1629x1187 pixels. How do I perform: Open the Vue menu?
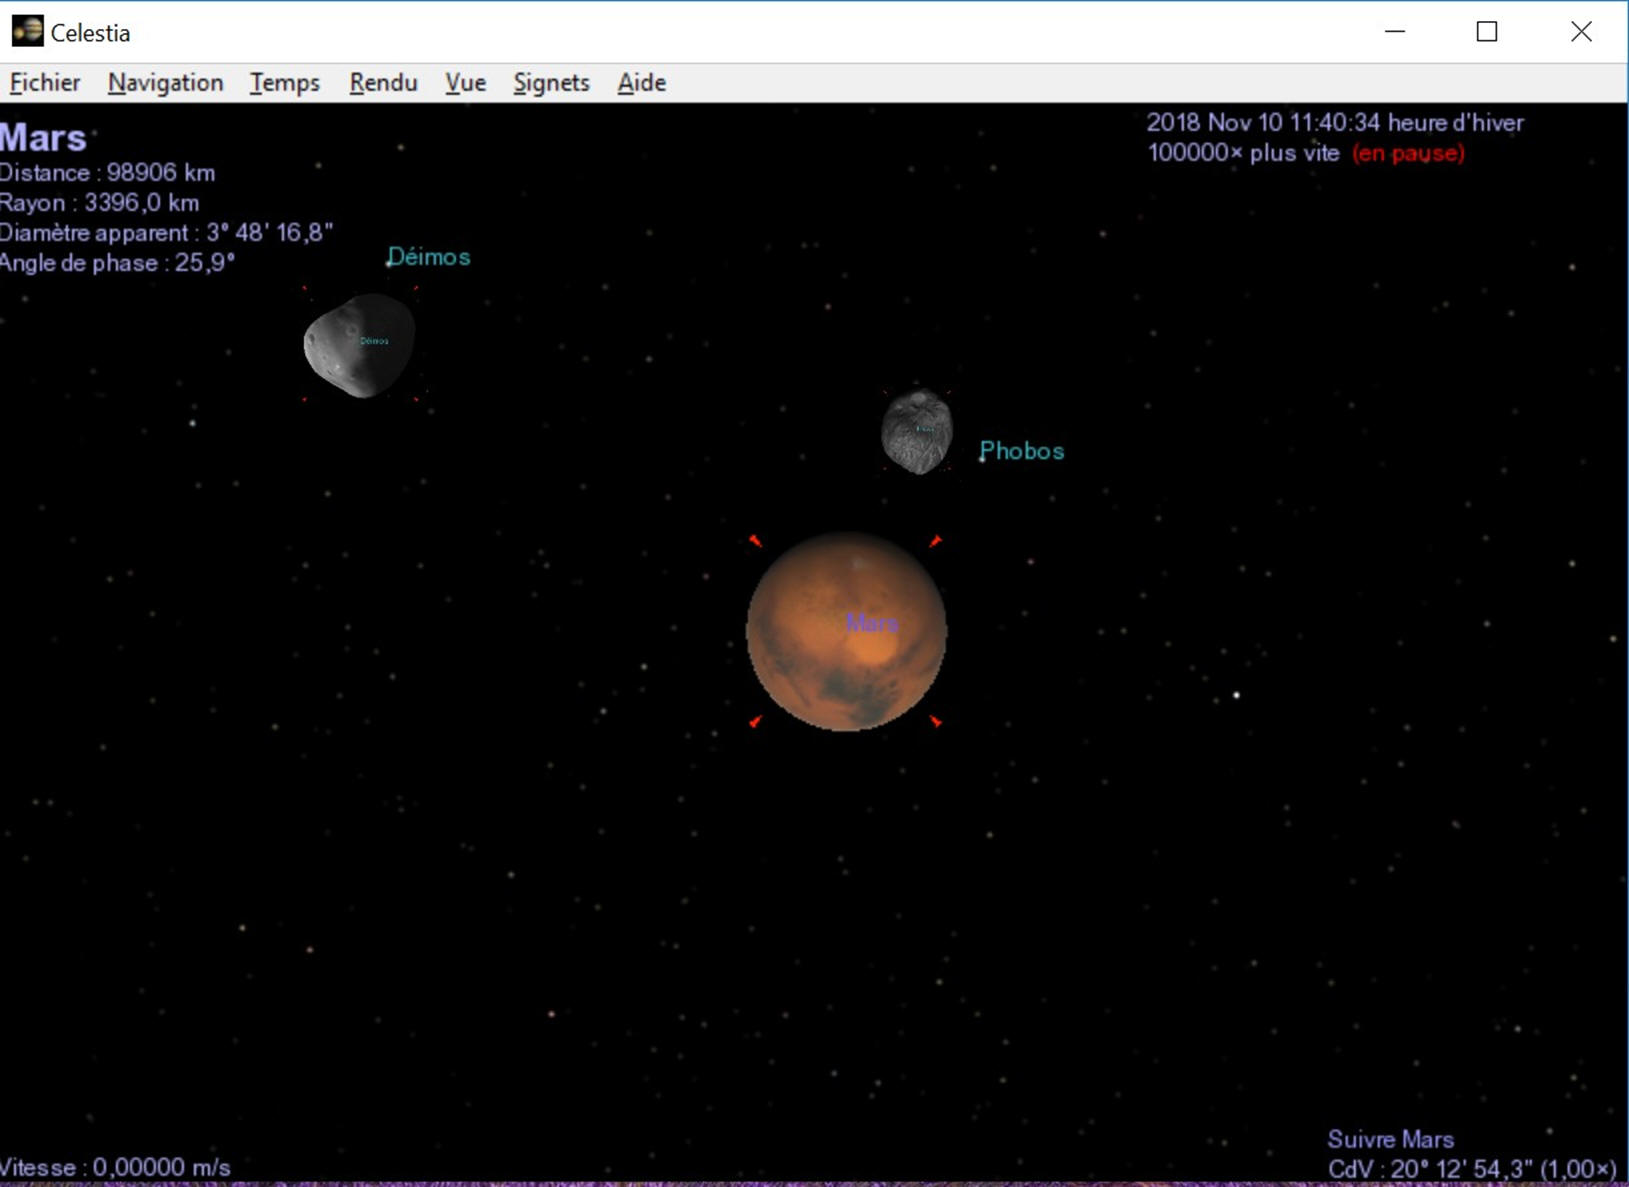[x=465, y=83]
